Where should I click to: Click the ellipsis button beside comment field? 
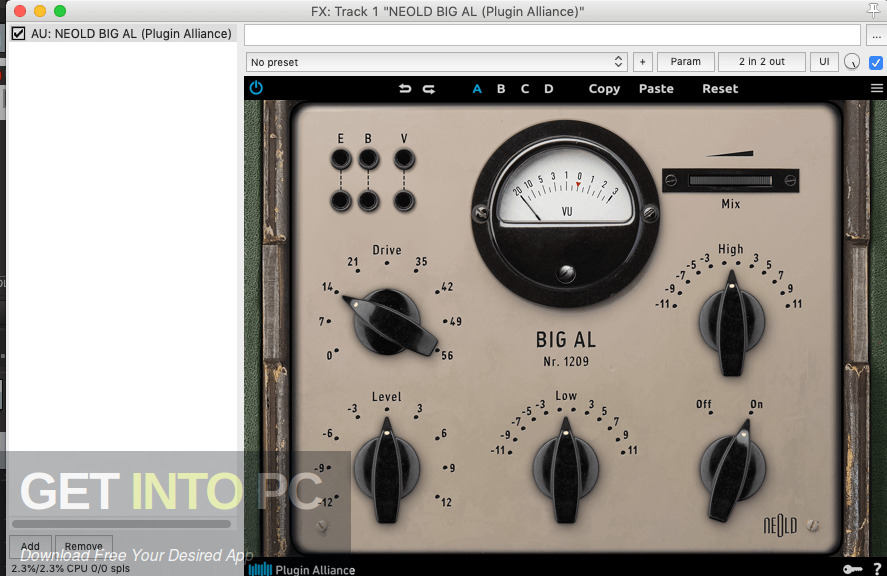[x=876, y=36]
